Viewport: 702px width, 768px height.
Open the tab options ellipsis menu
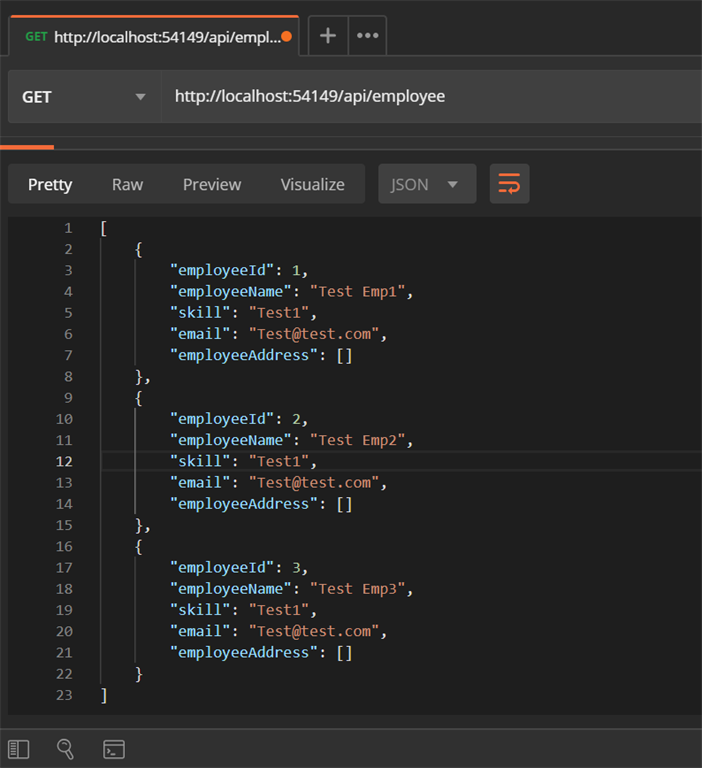coord(367,36)
